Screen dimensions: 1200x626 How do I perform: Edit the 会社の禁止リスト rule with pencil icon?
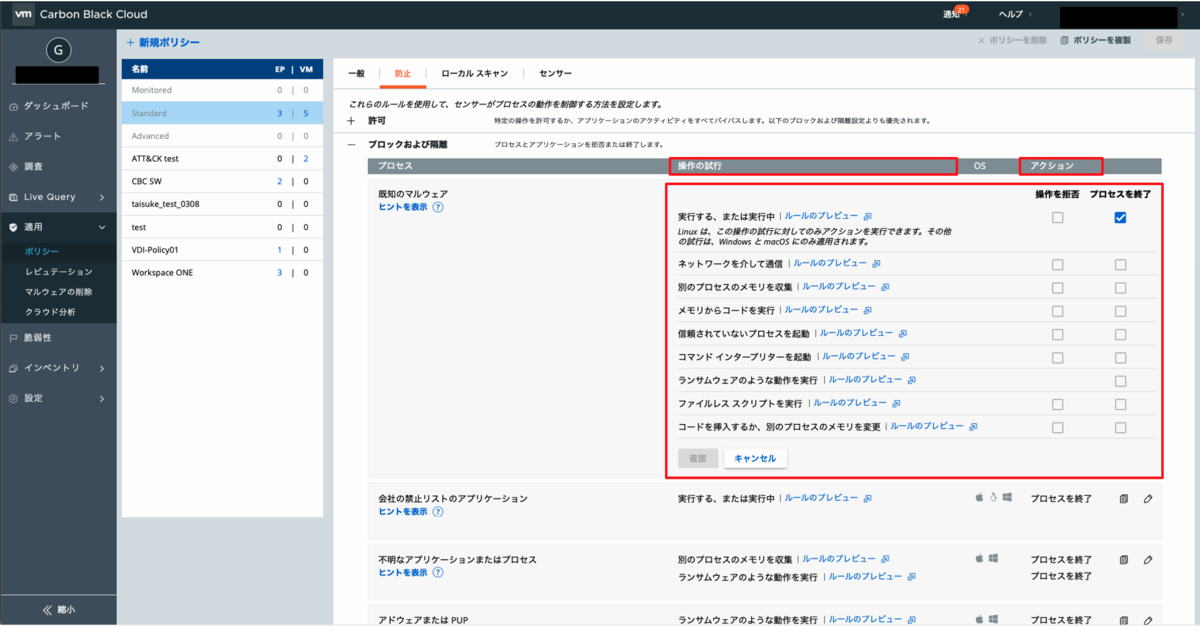pos(1147,498)
